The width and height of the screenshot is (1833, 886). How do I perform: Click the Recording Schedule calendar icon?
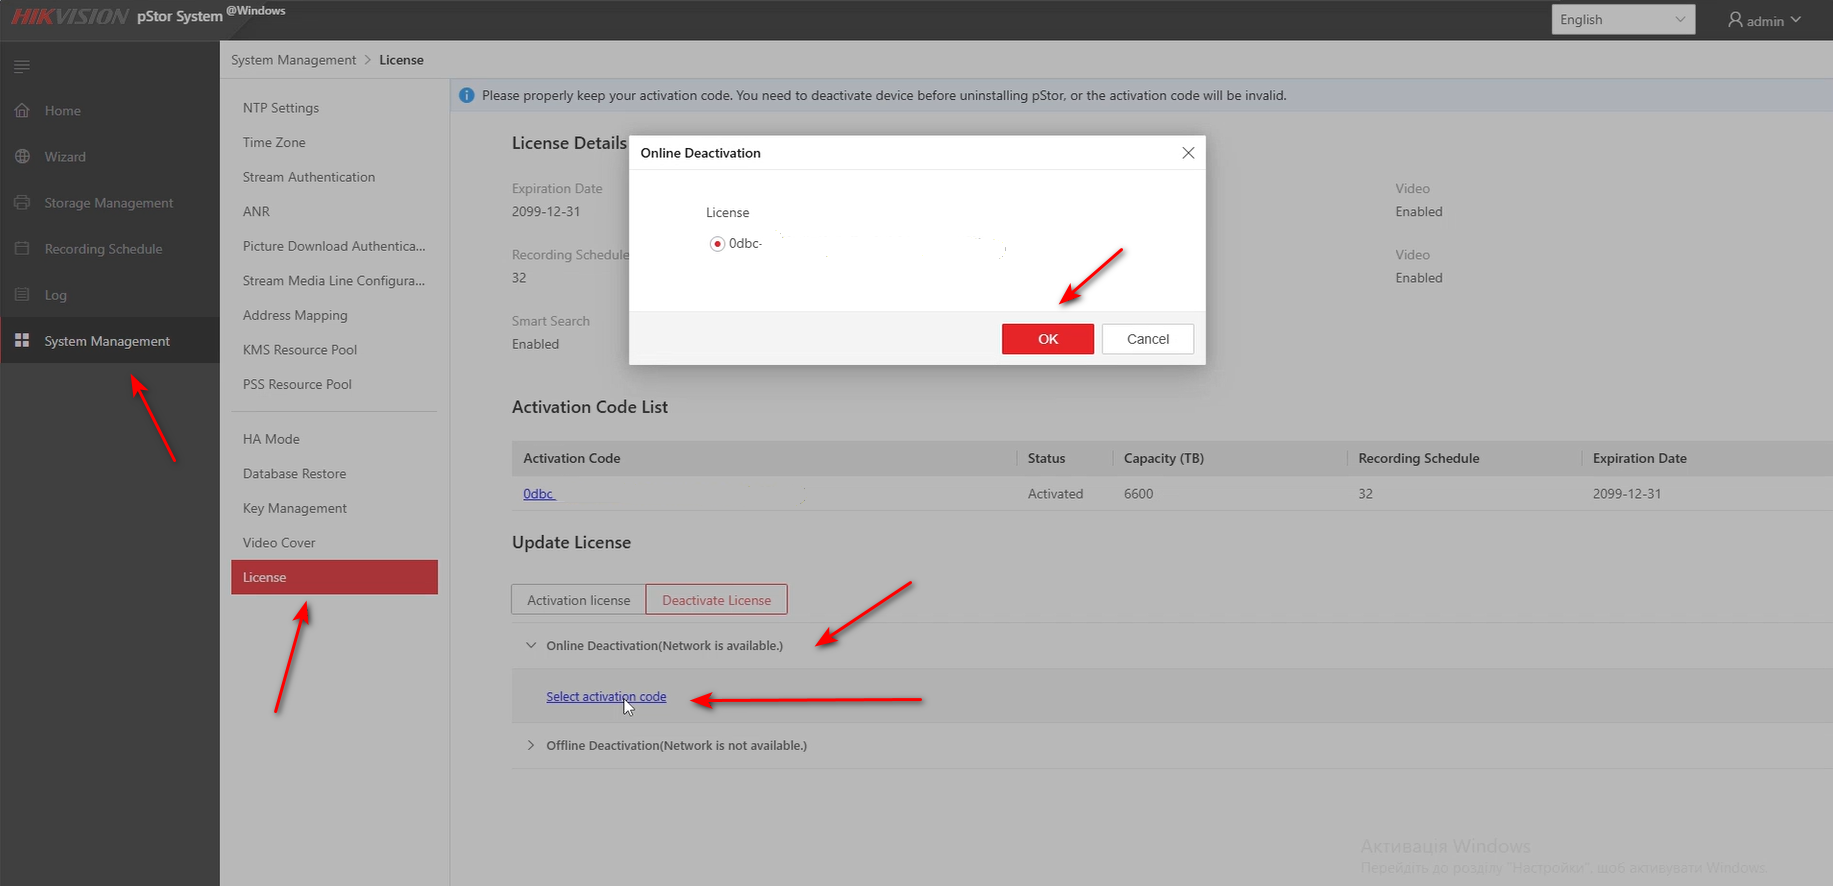(x=22, y=249)
